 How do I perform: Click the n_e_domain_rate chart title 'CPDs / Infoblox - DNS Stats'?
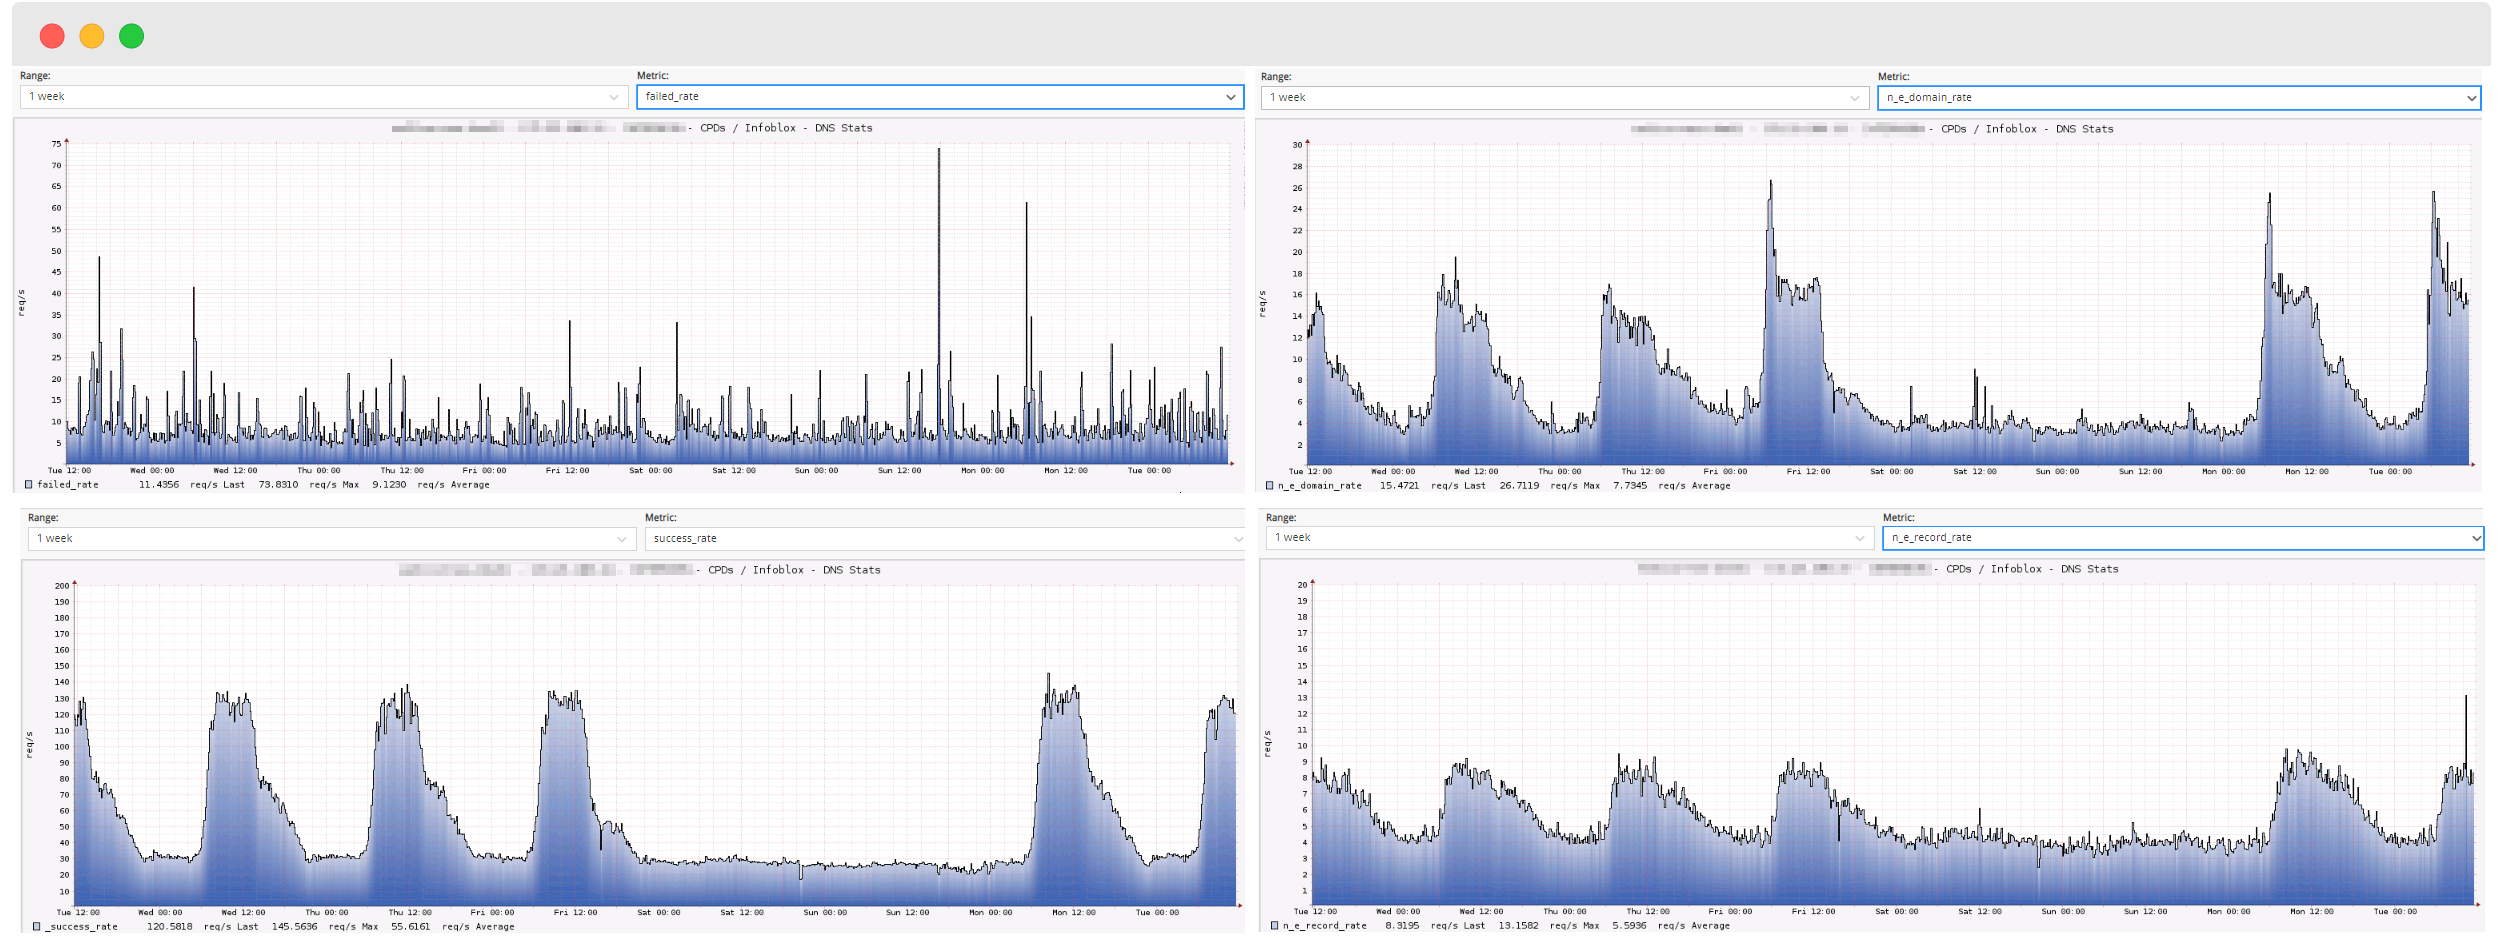[2027, 129]
